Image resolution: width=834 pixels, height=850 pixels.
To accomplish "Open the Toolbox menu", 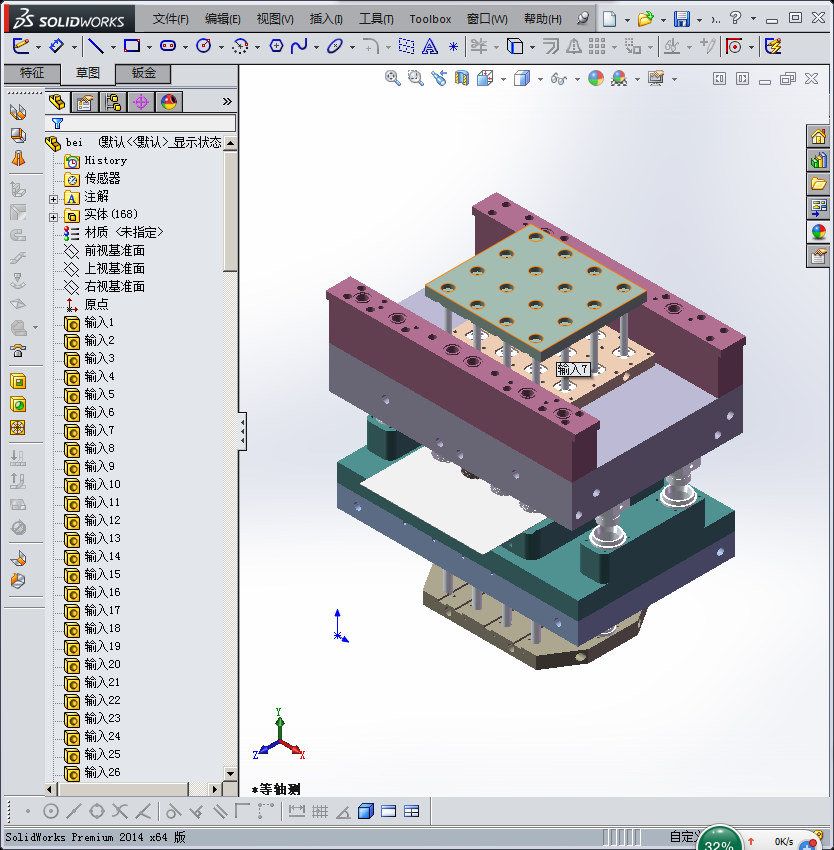I will [x=430, y=19].
